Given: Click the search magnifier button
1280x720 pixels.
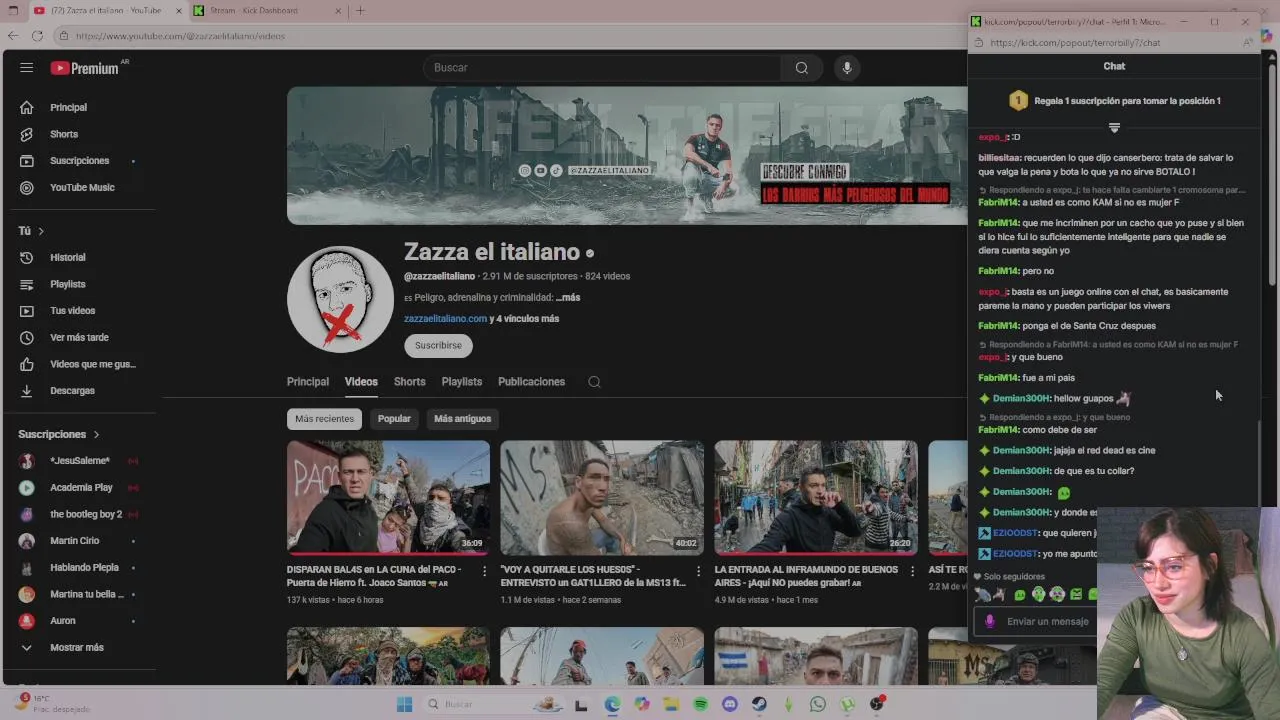Looking at the screenshot, I should (x=801, y=68).
